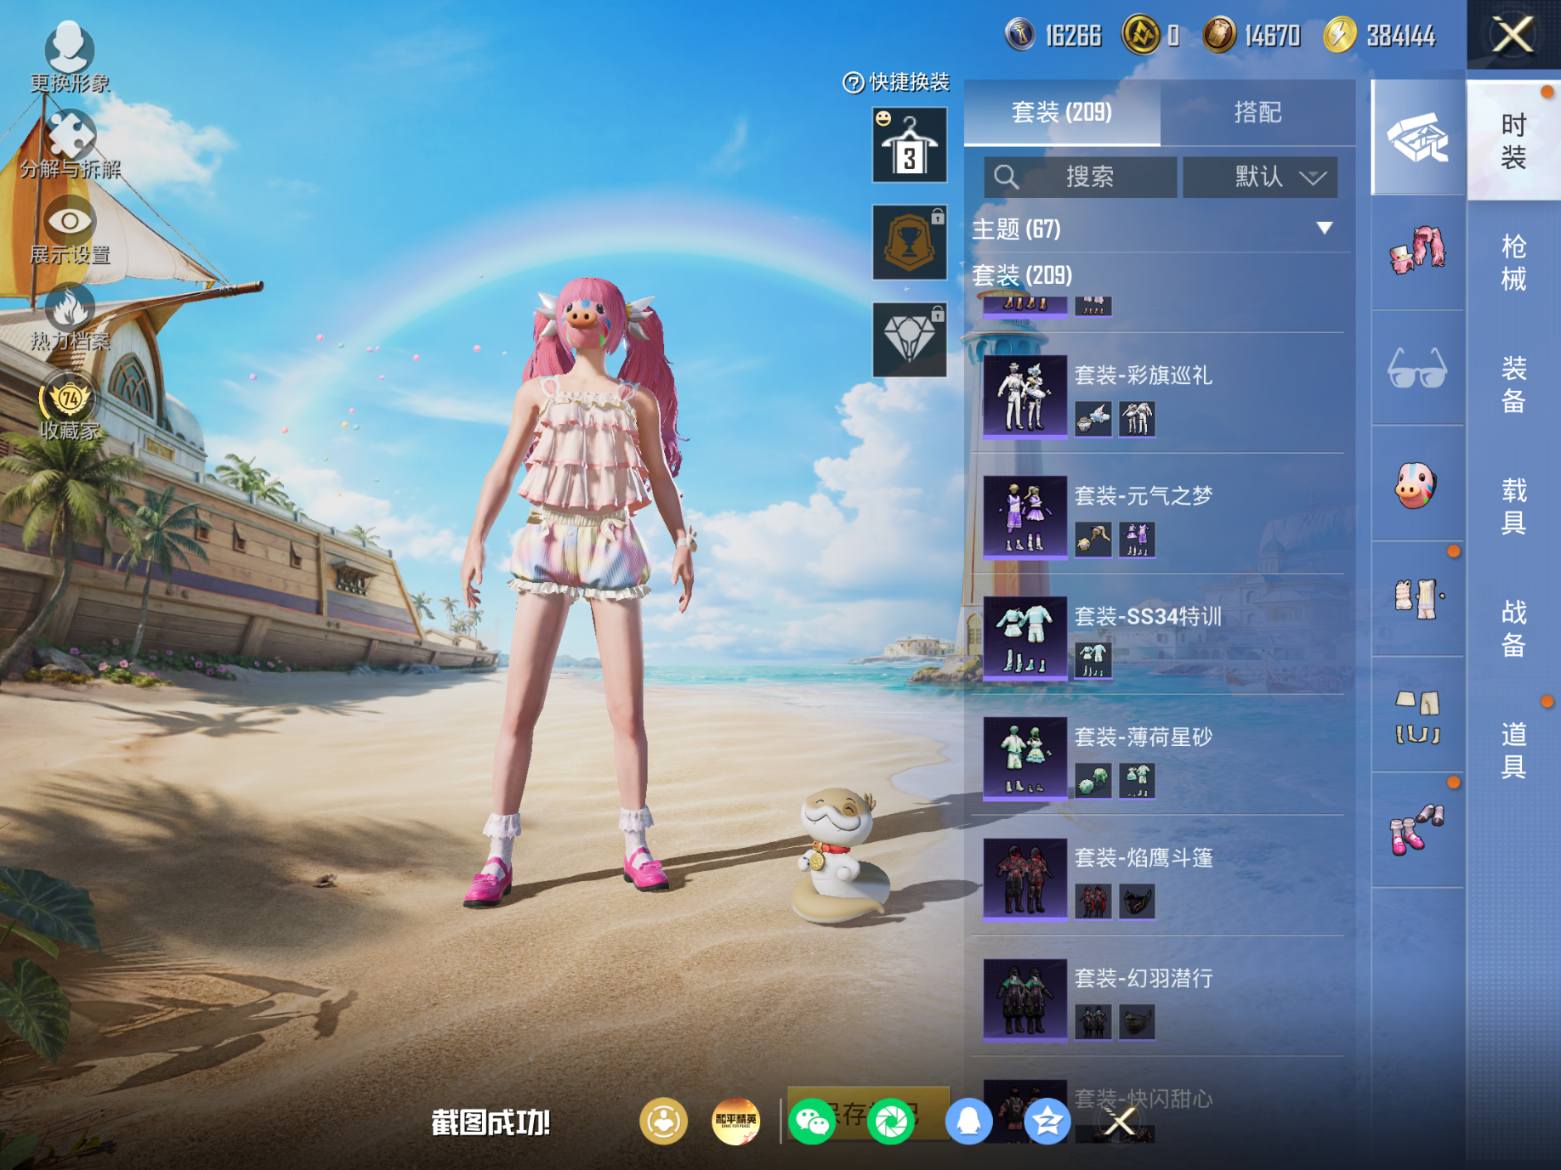Click the lightning currency balance 384144
This screenshot has width=1561, height=1170.
click(1380, 36)
